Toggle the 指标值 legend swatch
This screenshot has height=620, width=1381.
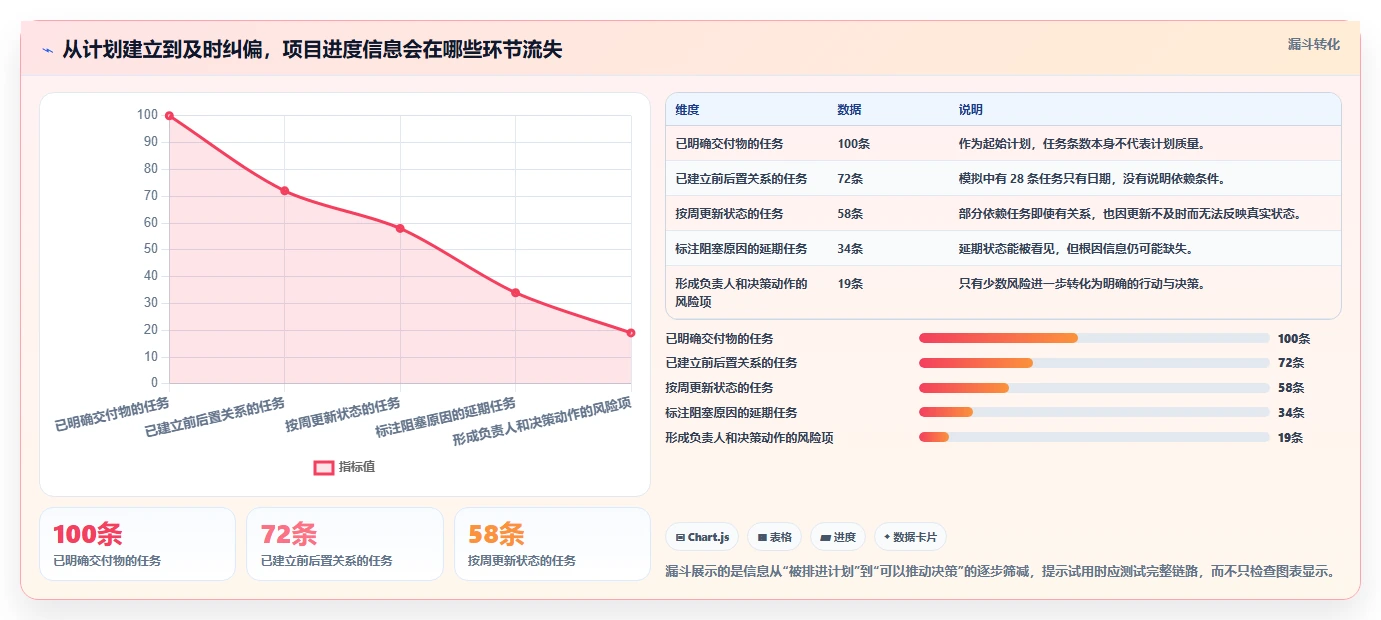pos(324,467)
